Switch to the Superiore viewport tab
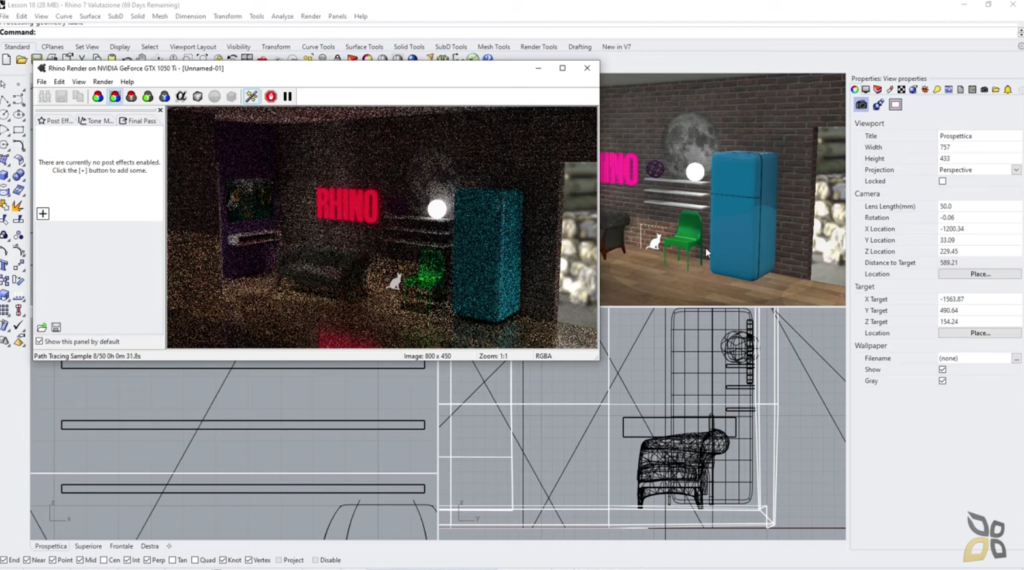Viewport: 1024px width, 570px height. 88,546
